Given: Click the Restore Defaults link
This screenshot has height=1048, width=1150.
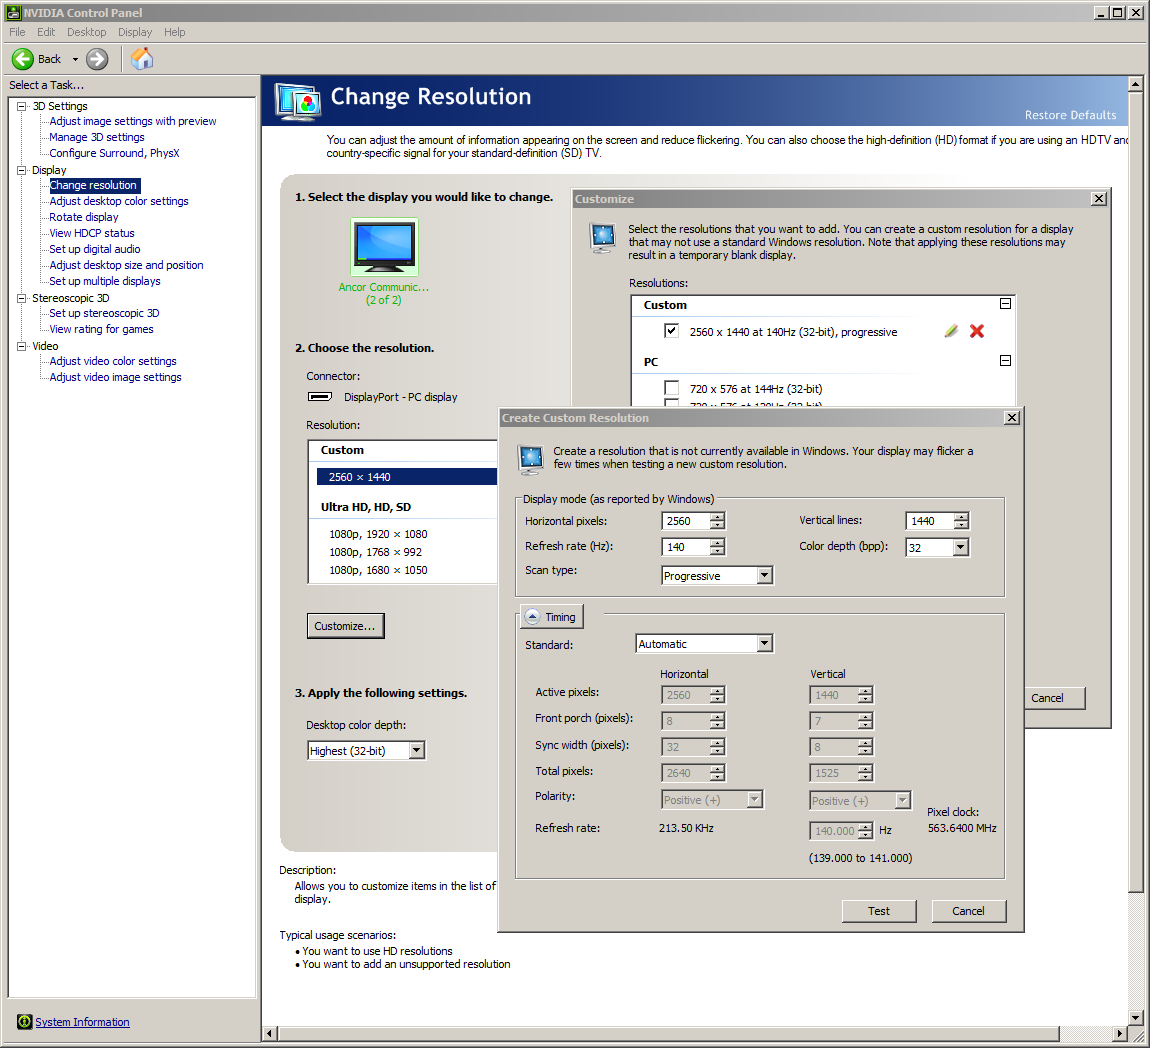Looking at the screenshot, I should (x=1070, y=115).
